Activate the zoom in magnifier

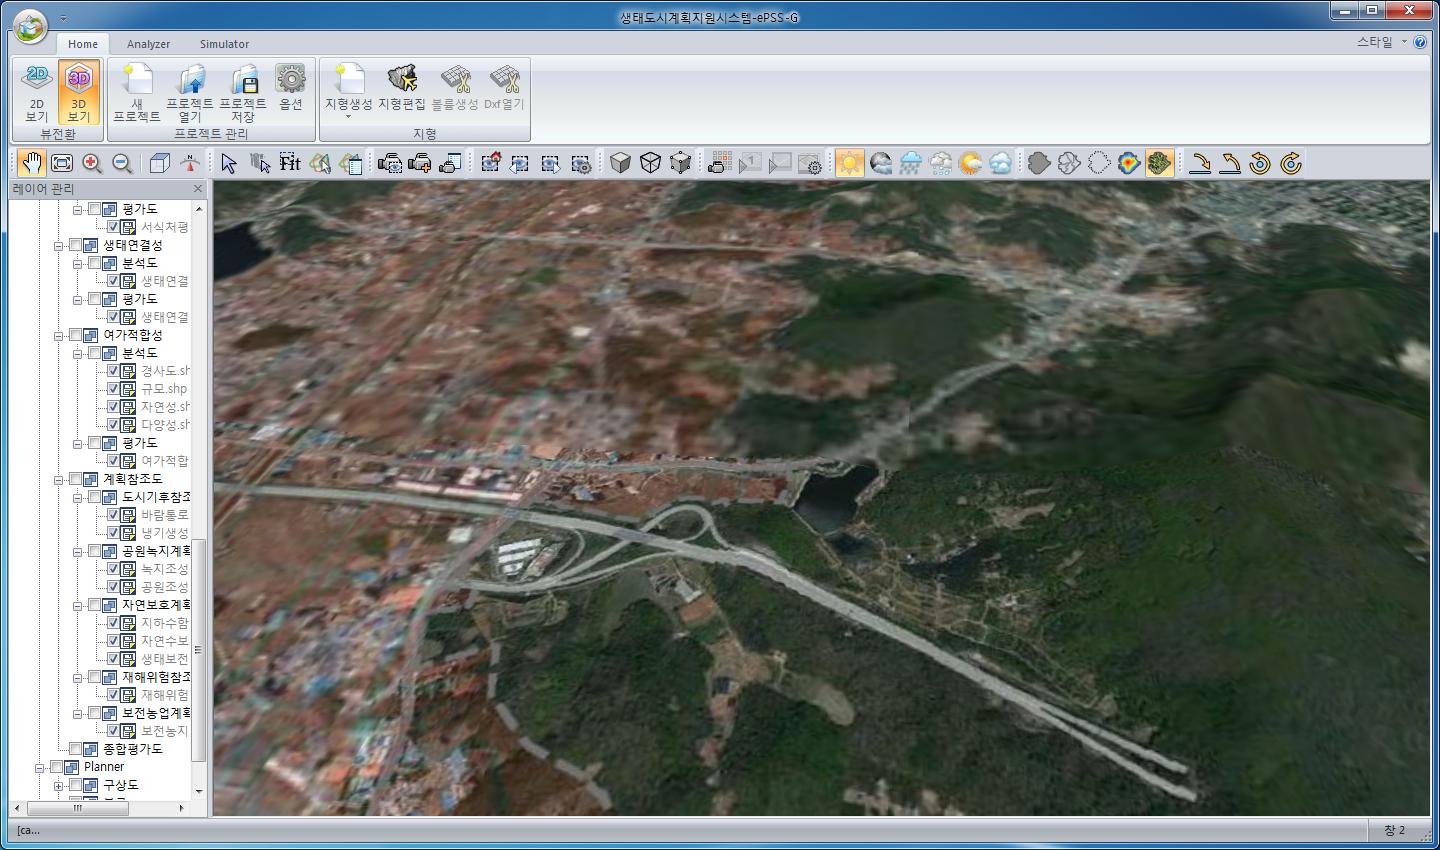point(92,163)
